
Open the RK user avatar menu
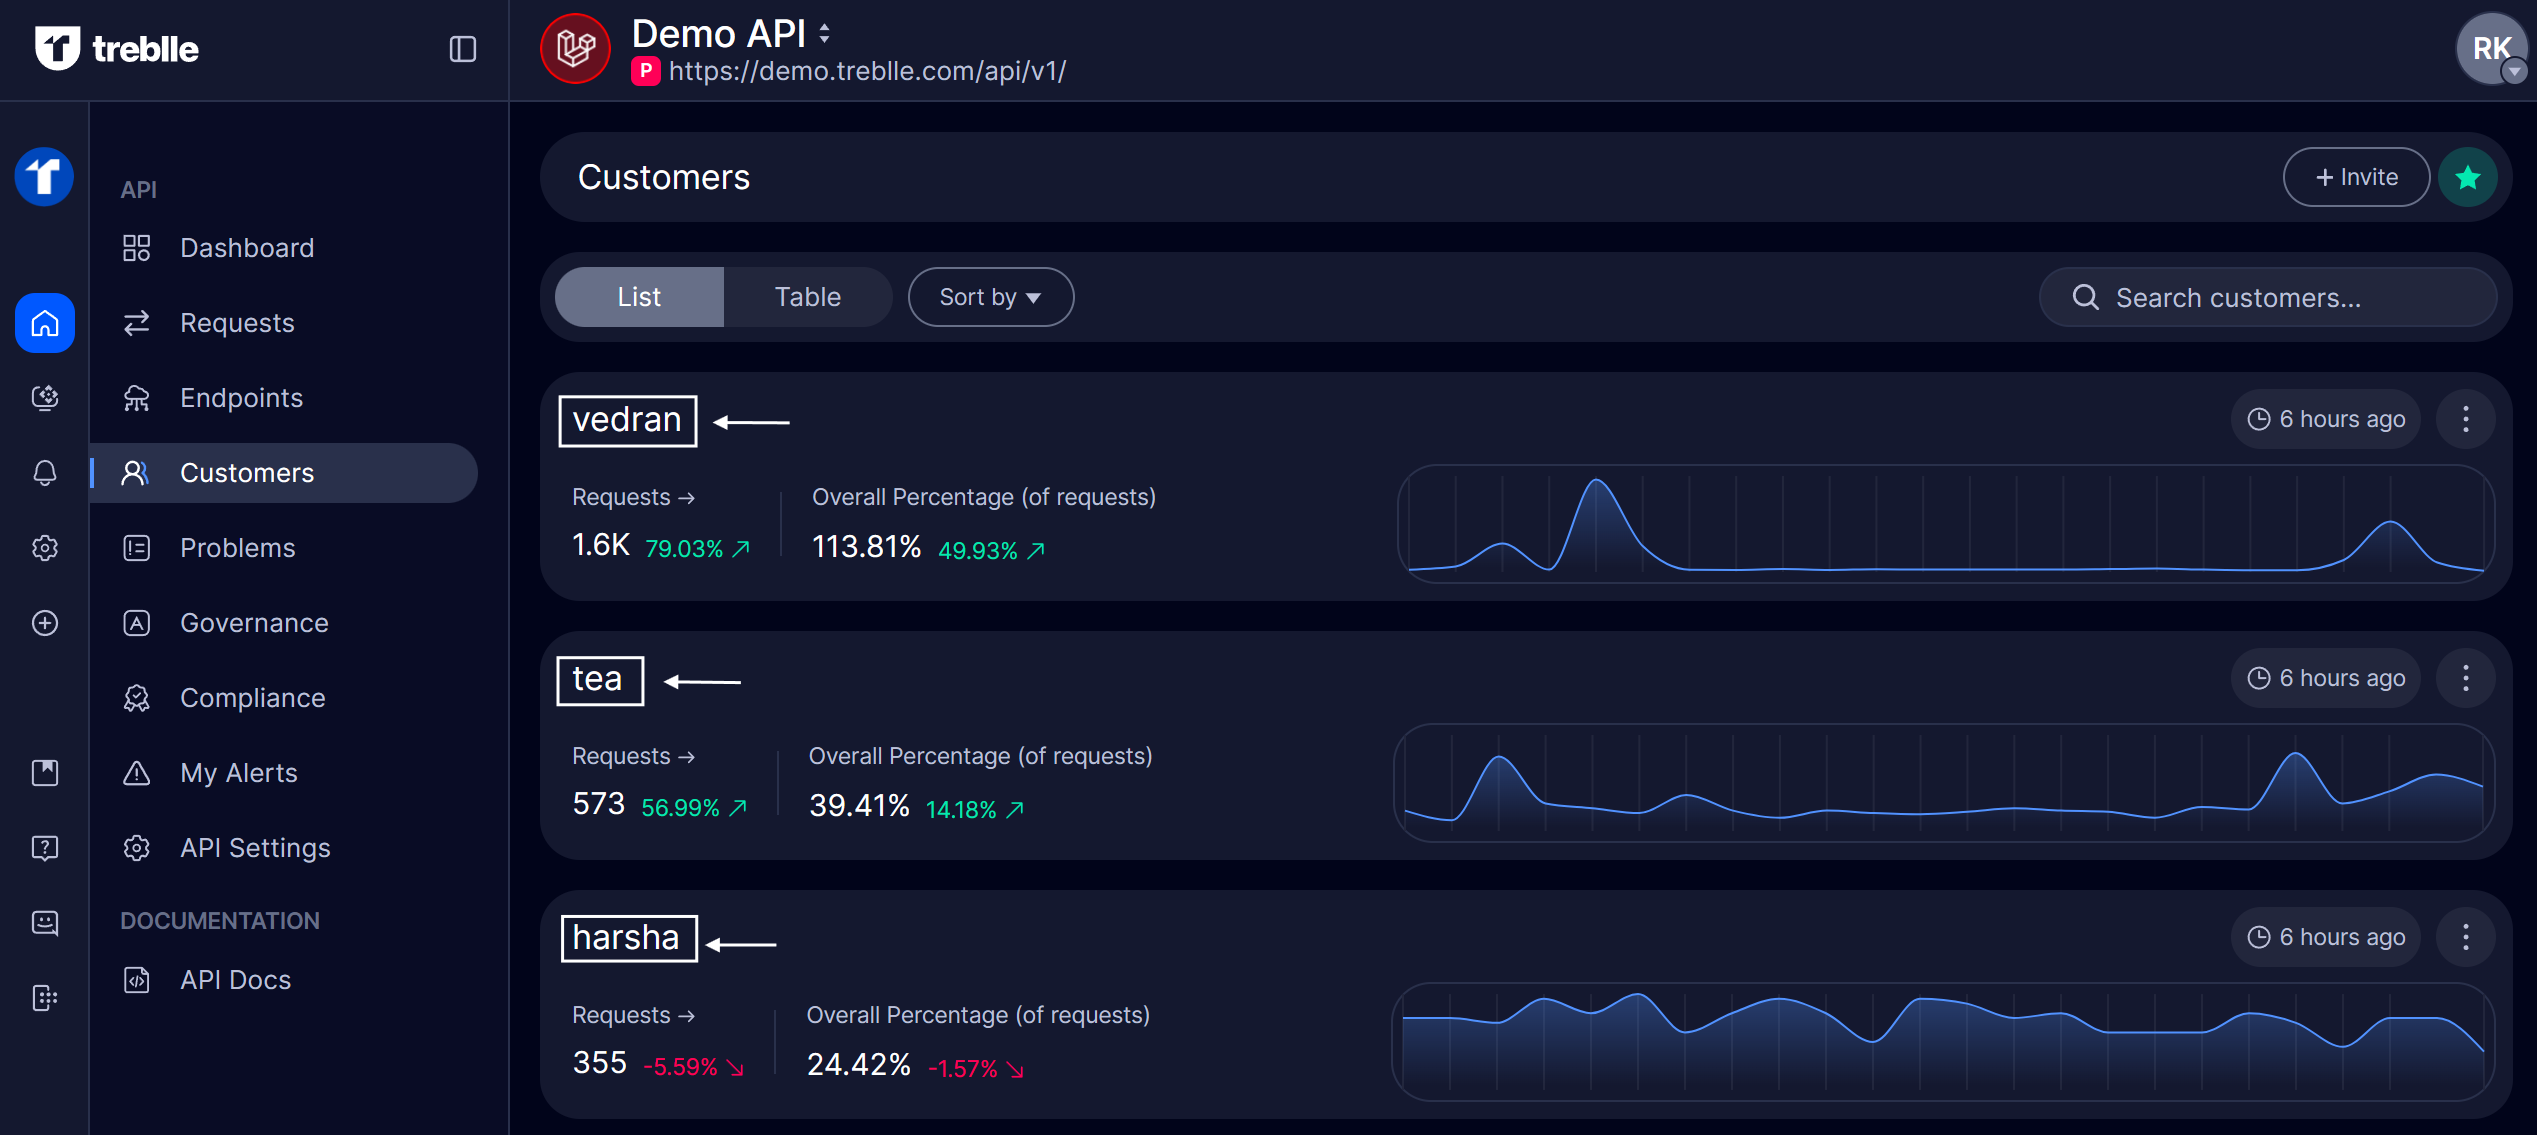point(2490,49)
